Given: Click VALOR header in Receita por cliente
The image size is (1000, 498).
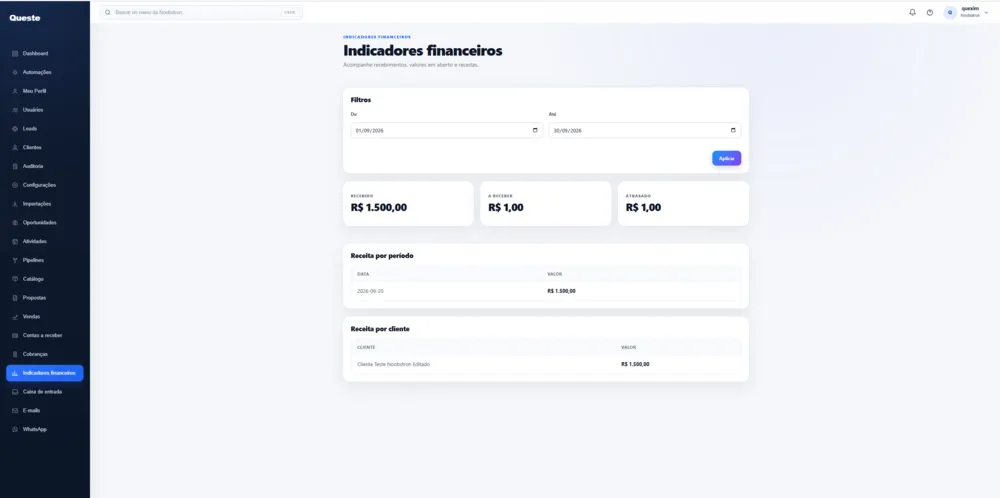Looking at the screenshot, I should (628, 348).
